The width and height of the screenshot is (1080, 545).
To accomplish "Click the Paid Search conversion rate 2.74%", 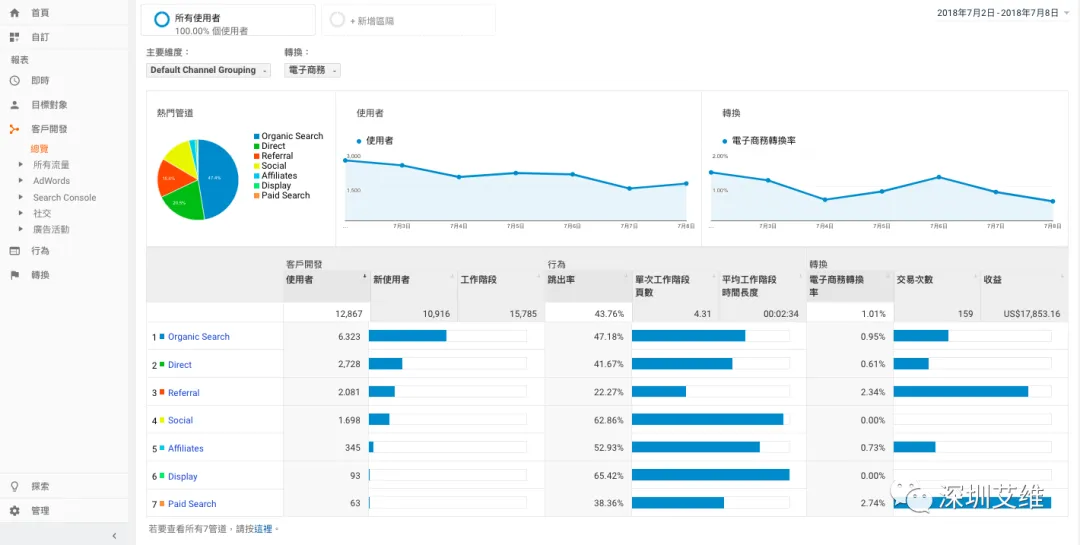I will point(873,504).
